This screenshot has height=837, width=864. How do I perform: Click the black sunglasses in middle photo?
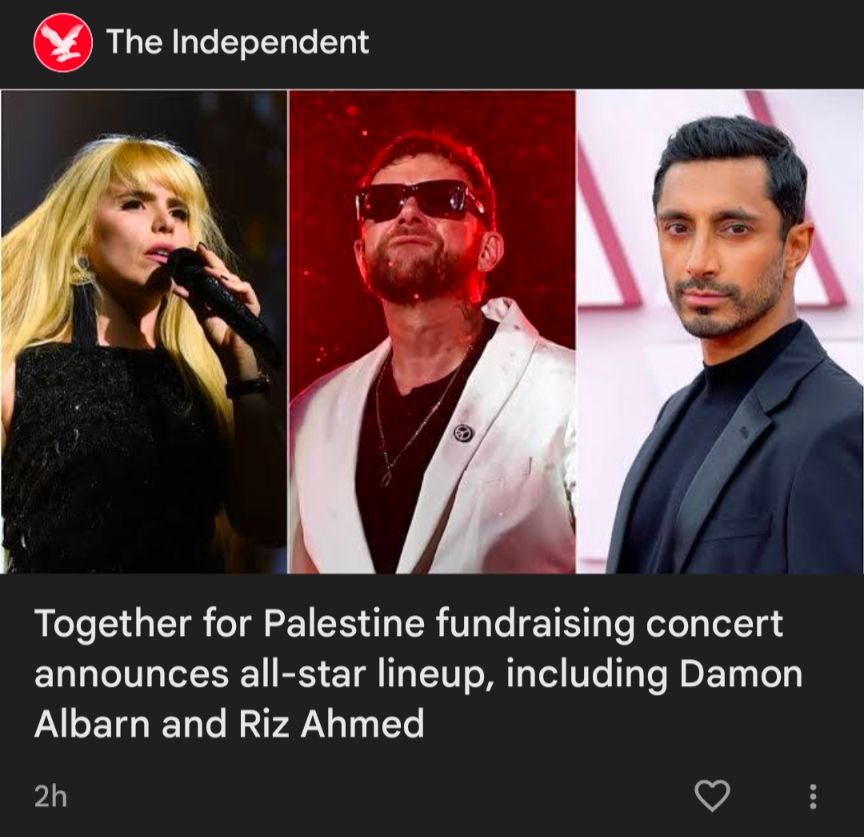pyautogui.click(x=420, y=202)
